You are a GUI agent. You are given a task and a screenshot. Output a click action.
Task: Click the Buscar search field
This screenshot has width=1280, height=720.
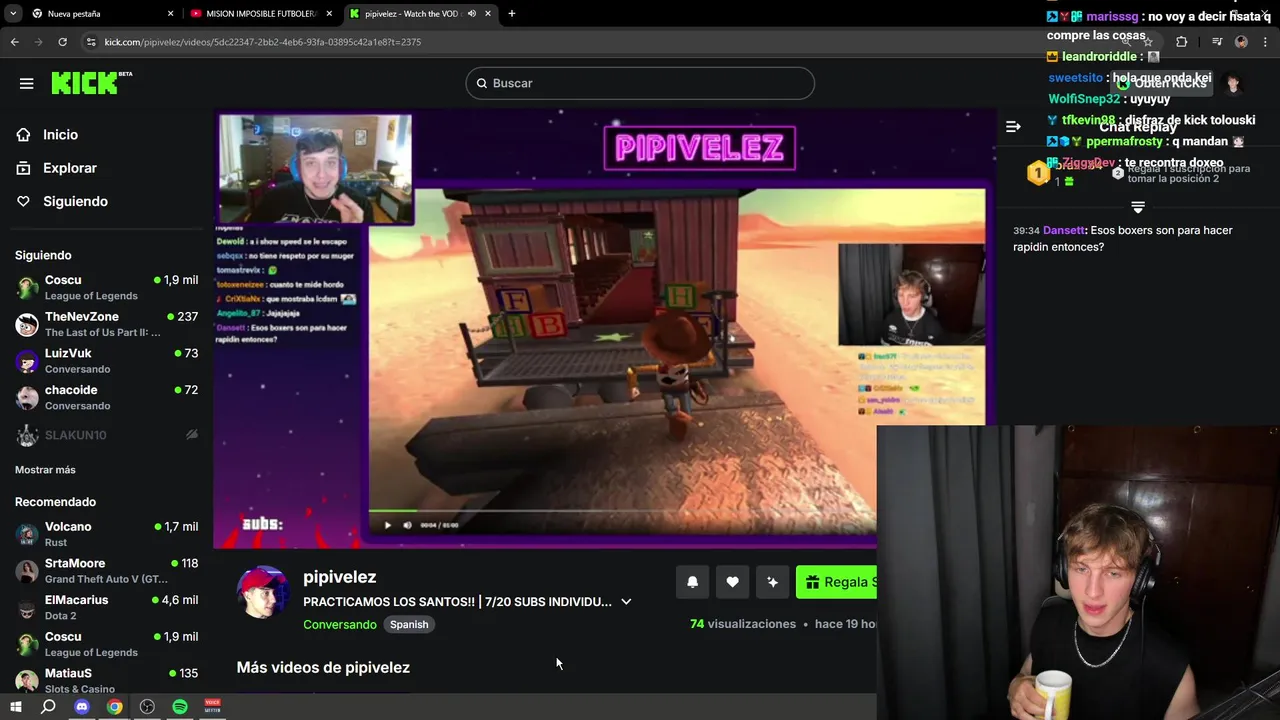click(640, 83)
